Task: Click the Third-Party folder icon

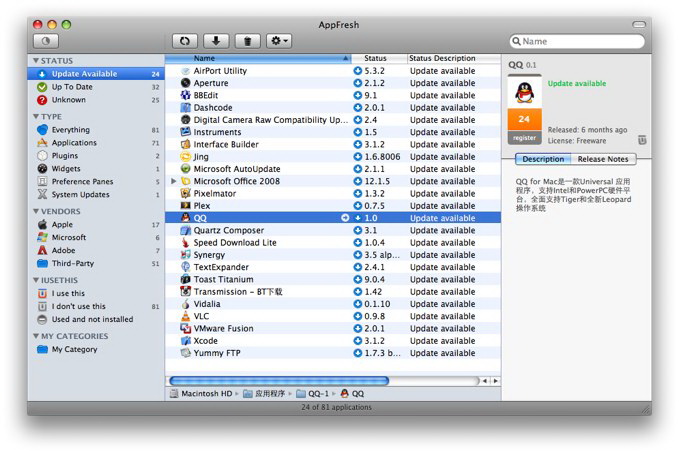Action: click(42, 263)
